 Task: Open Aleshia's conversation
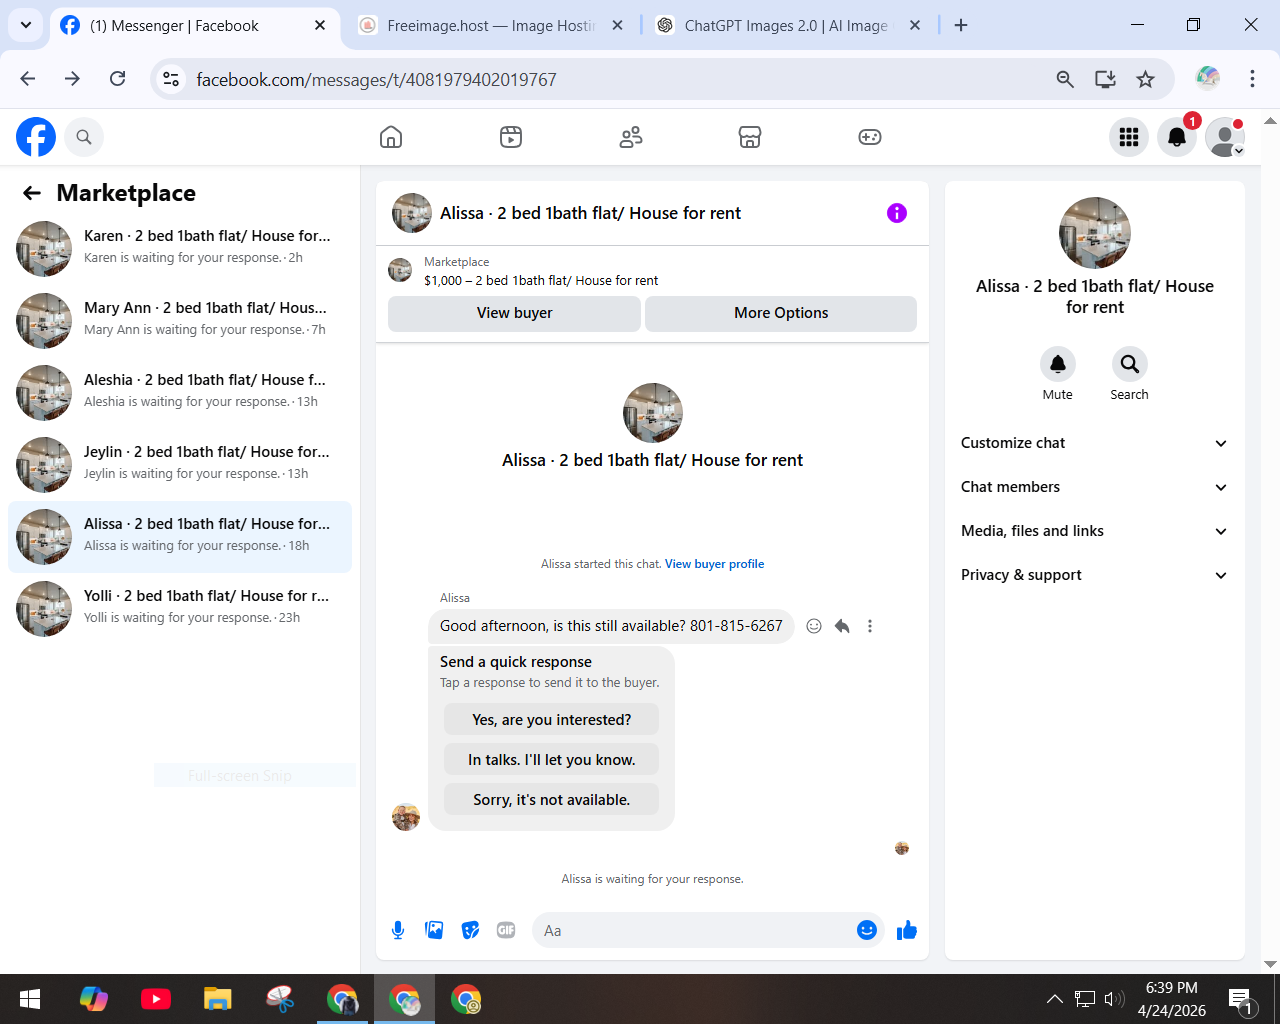click(180, 393)
